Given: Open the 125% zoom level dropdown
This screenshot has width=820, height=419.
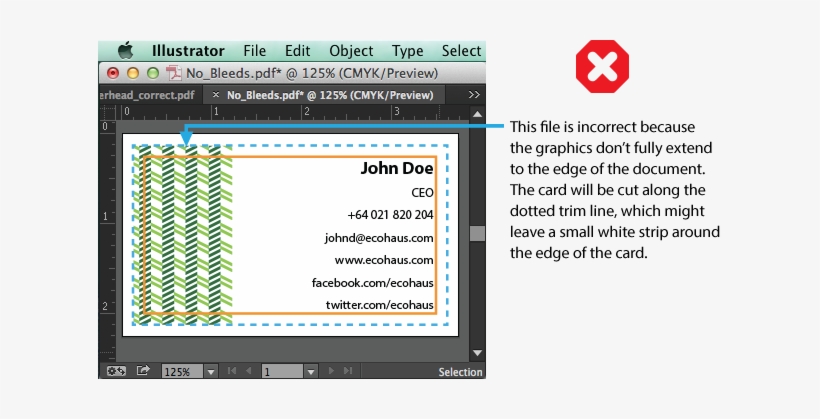Looking at the screenshot, I should pyautogui.click(x=210, y=371).
